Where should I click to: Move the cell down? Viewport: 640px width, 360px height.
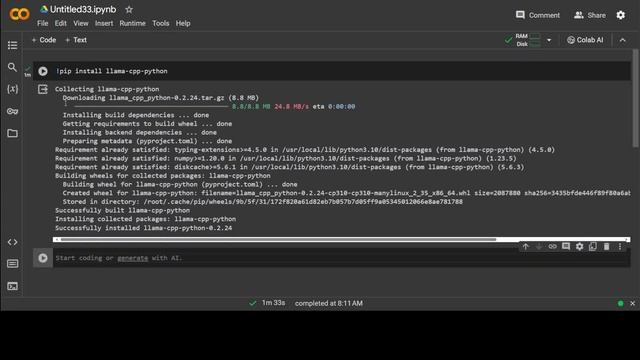click(x=539, y=247)
